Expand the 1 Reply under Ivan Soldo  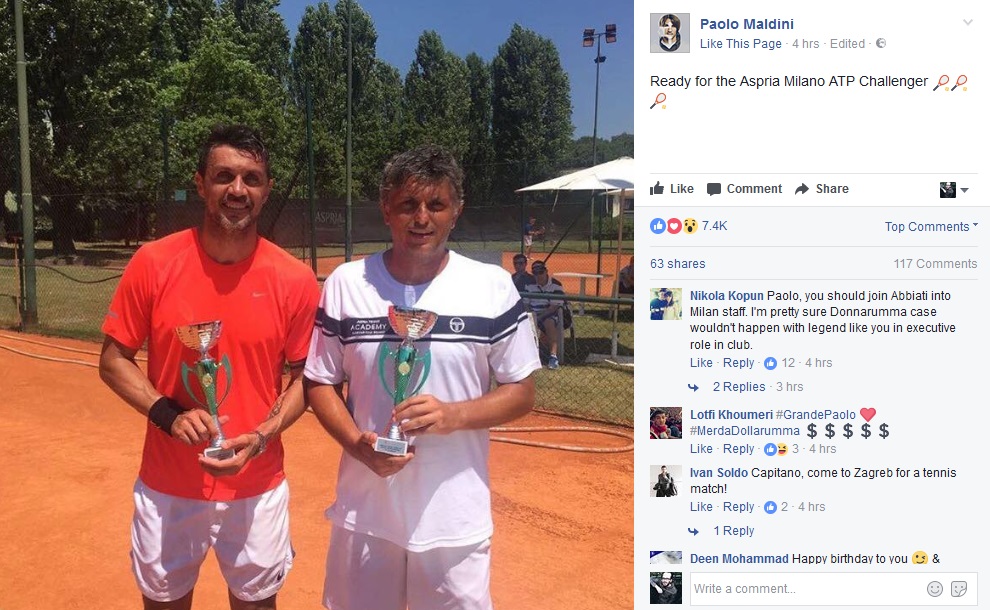coord(734,530)
